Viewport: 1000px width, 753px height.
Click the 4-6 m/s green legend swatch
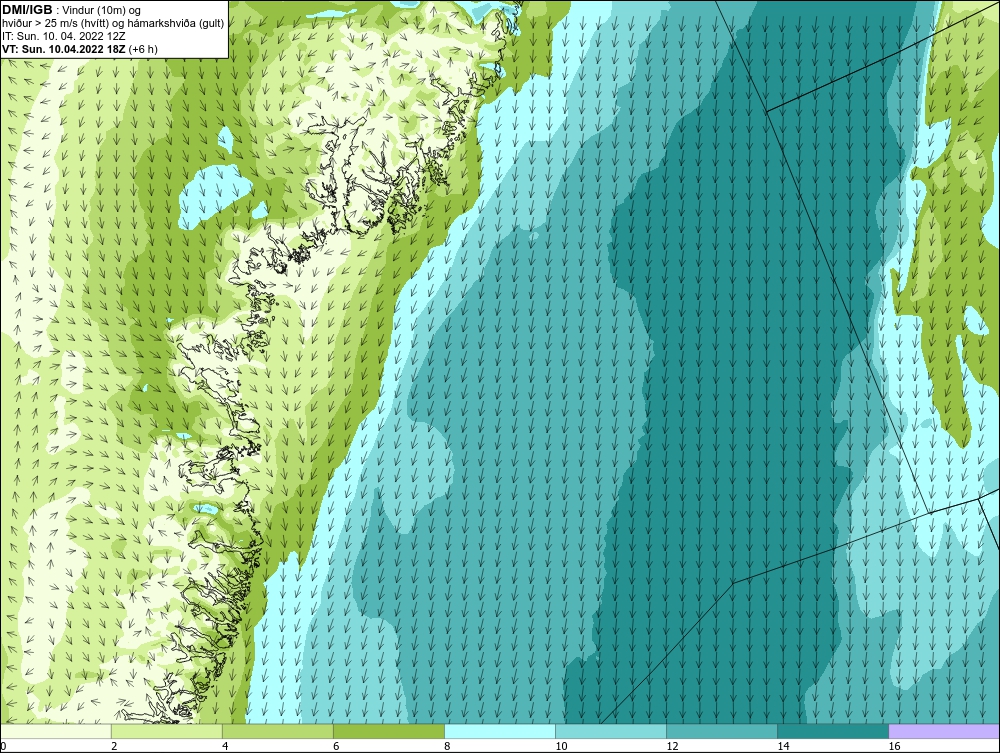pyautogui.click(x=278, y=731)
